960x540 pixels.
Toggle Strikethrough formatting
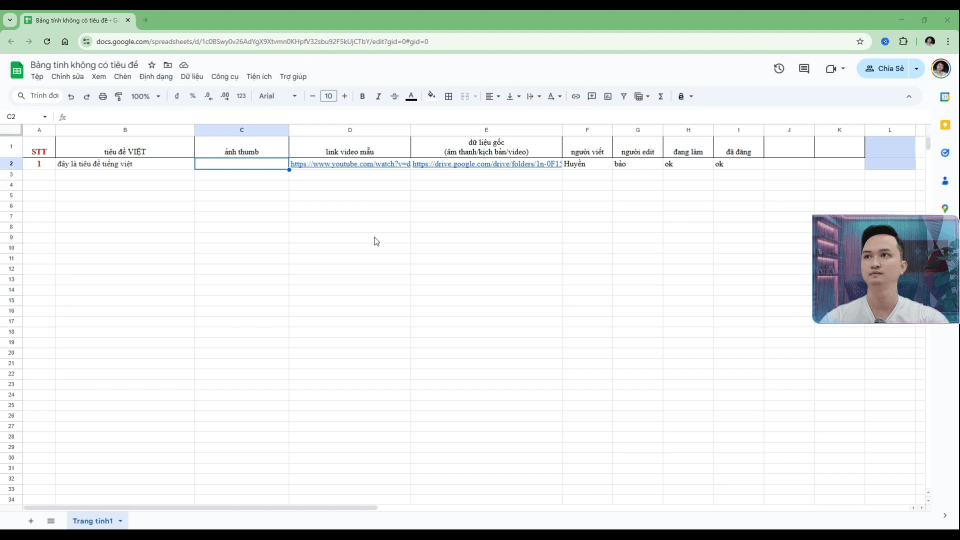click(x=394, y=97)
